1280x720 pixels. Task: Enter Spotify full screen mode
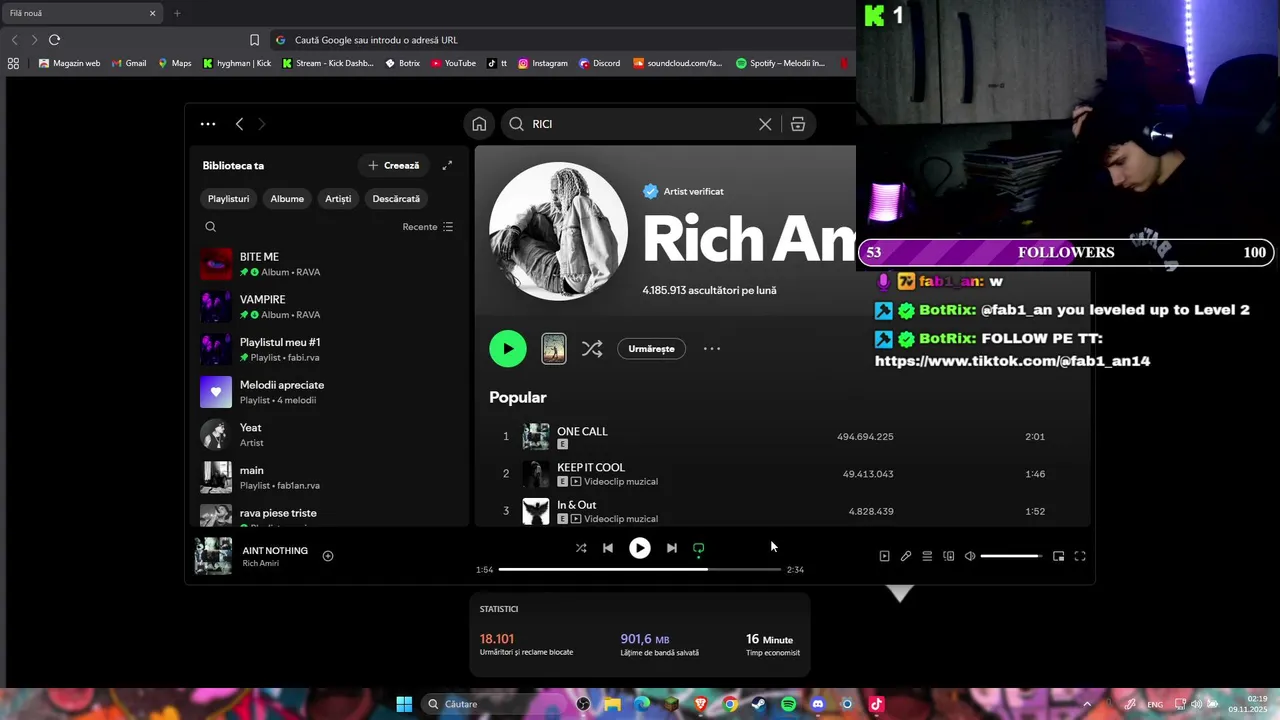(1080, 556)
